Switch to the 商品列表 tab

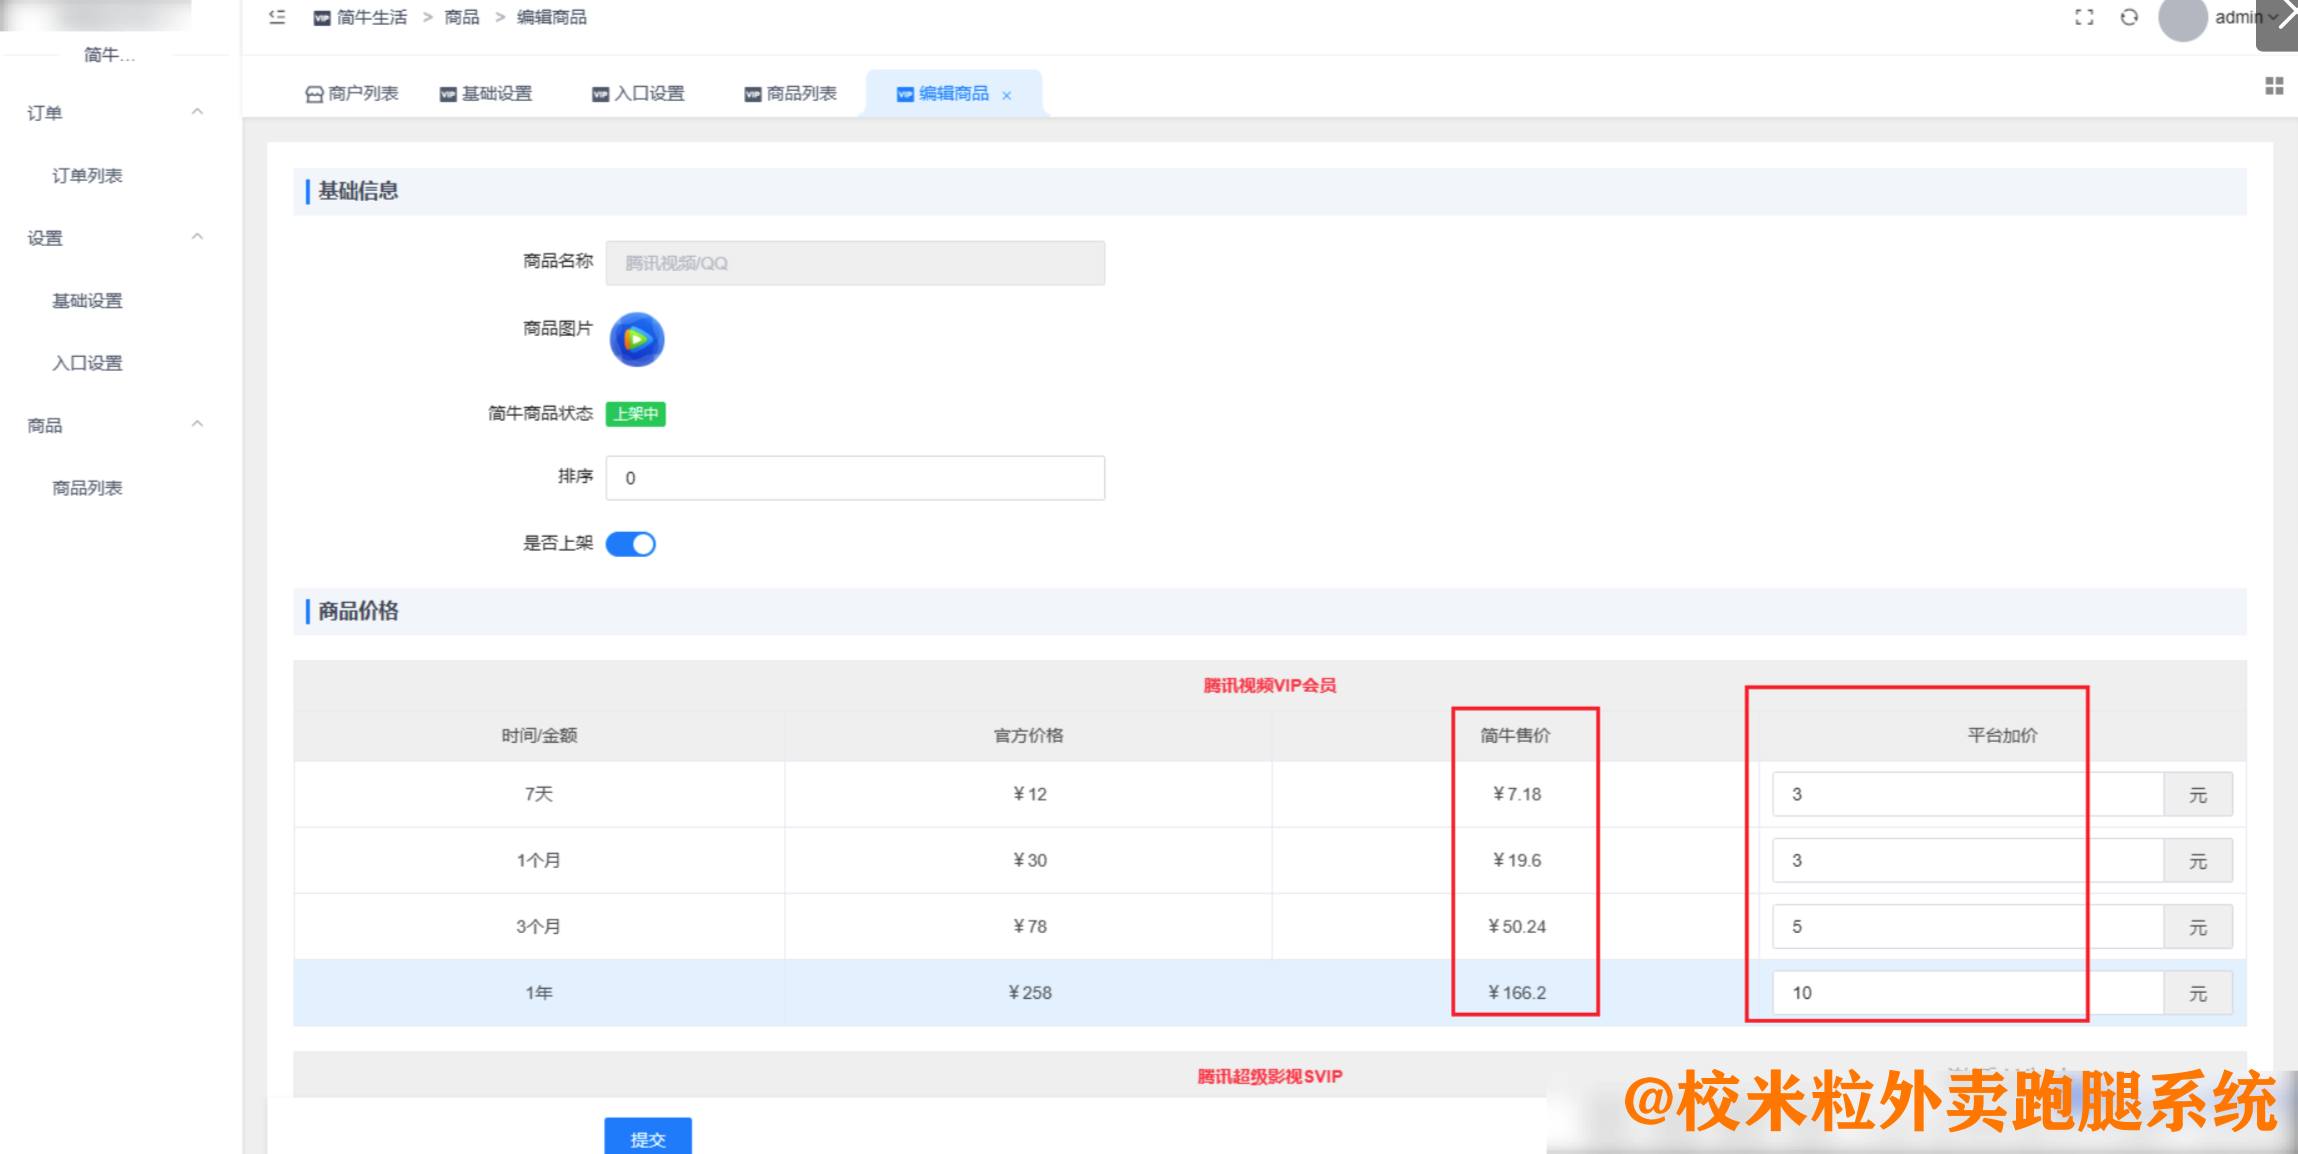pyautogui.click(x=790, y=93)
